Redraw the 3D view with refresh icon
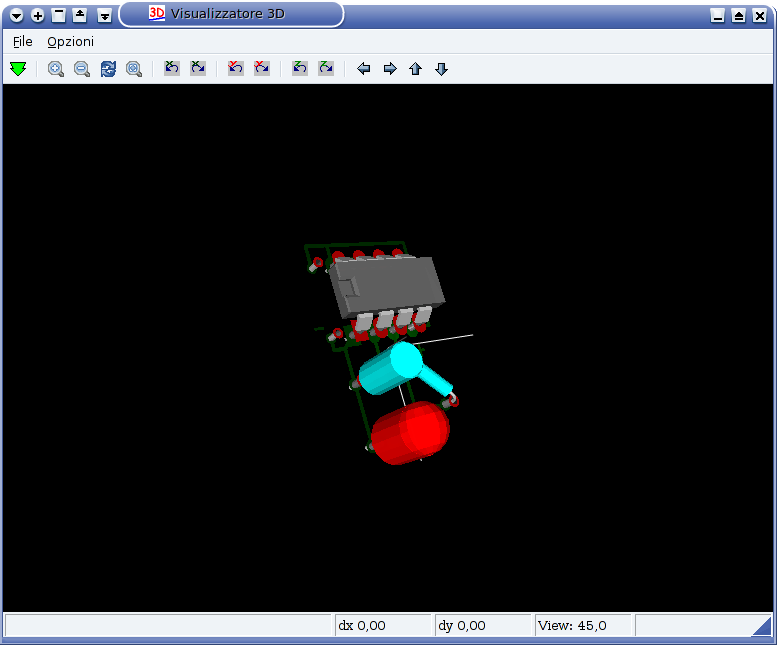 point(108,68)
